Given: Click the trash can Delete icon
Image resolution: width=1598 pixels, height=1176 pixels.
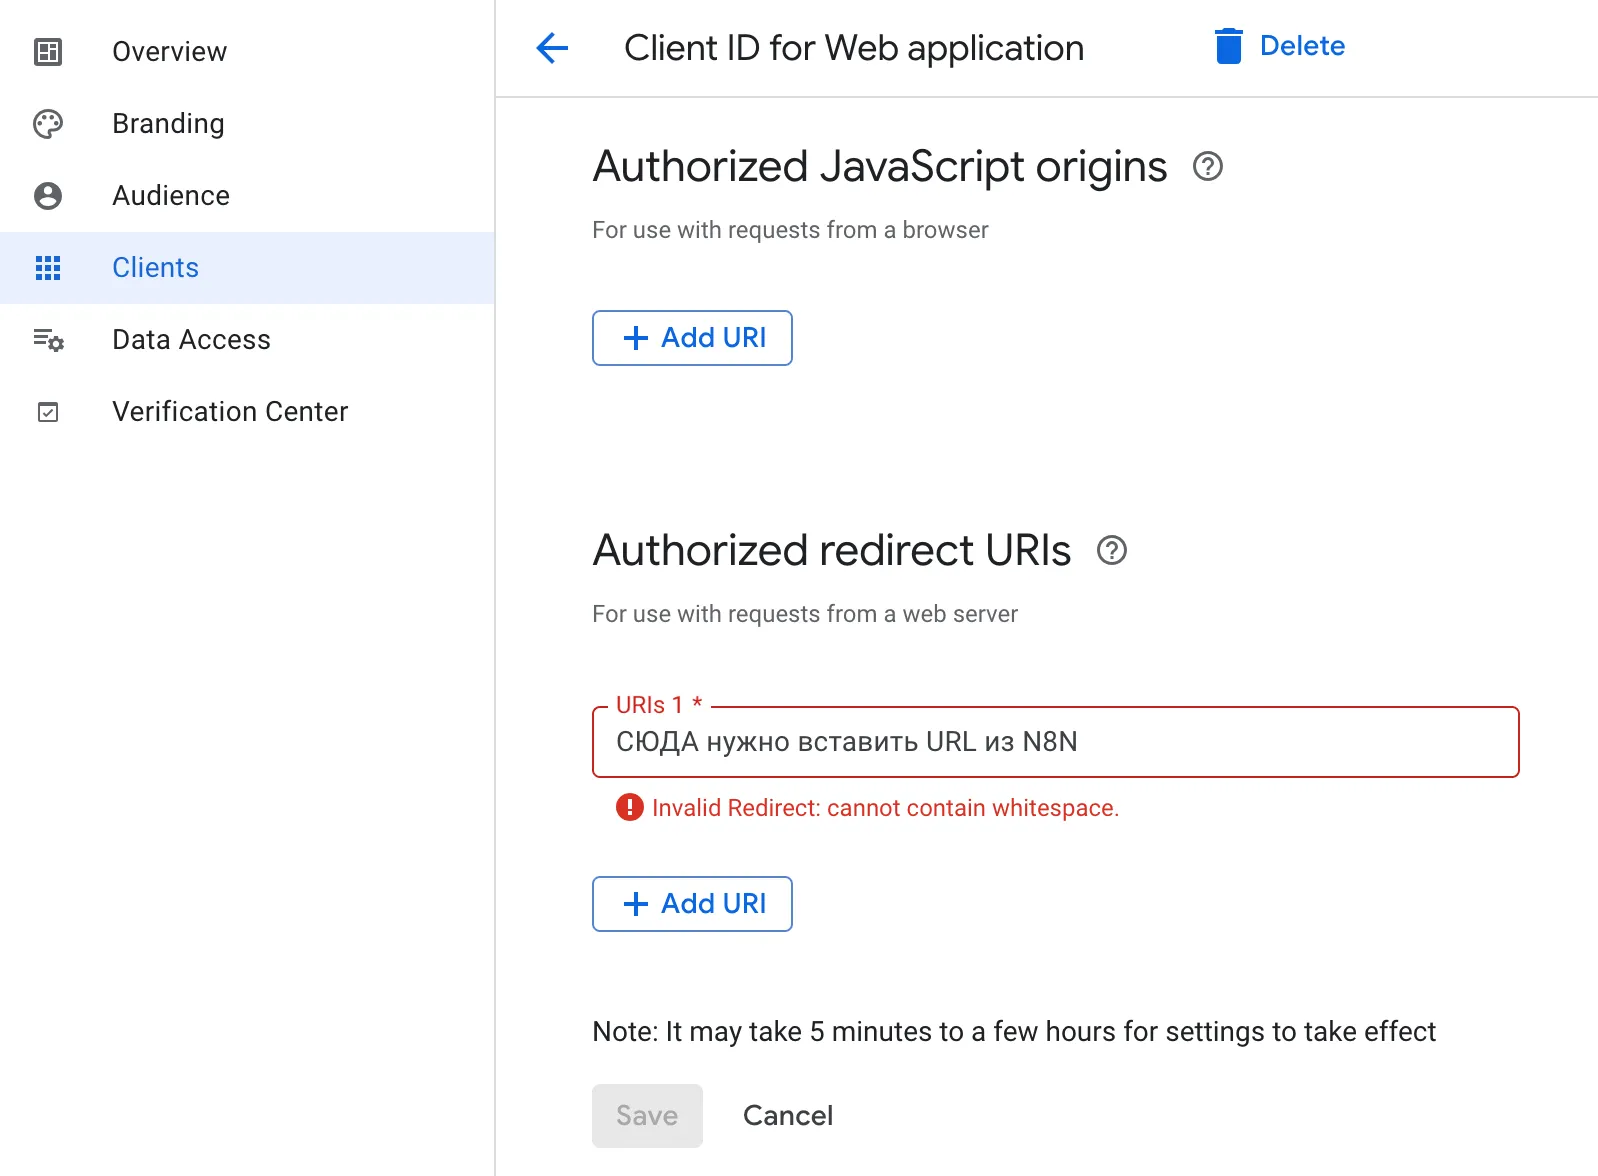Looking at the screenshot, I should tap(1228, 46).
